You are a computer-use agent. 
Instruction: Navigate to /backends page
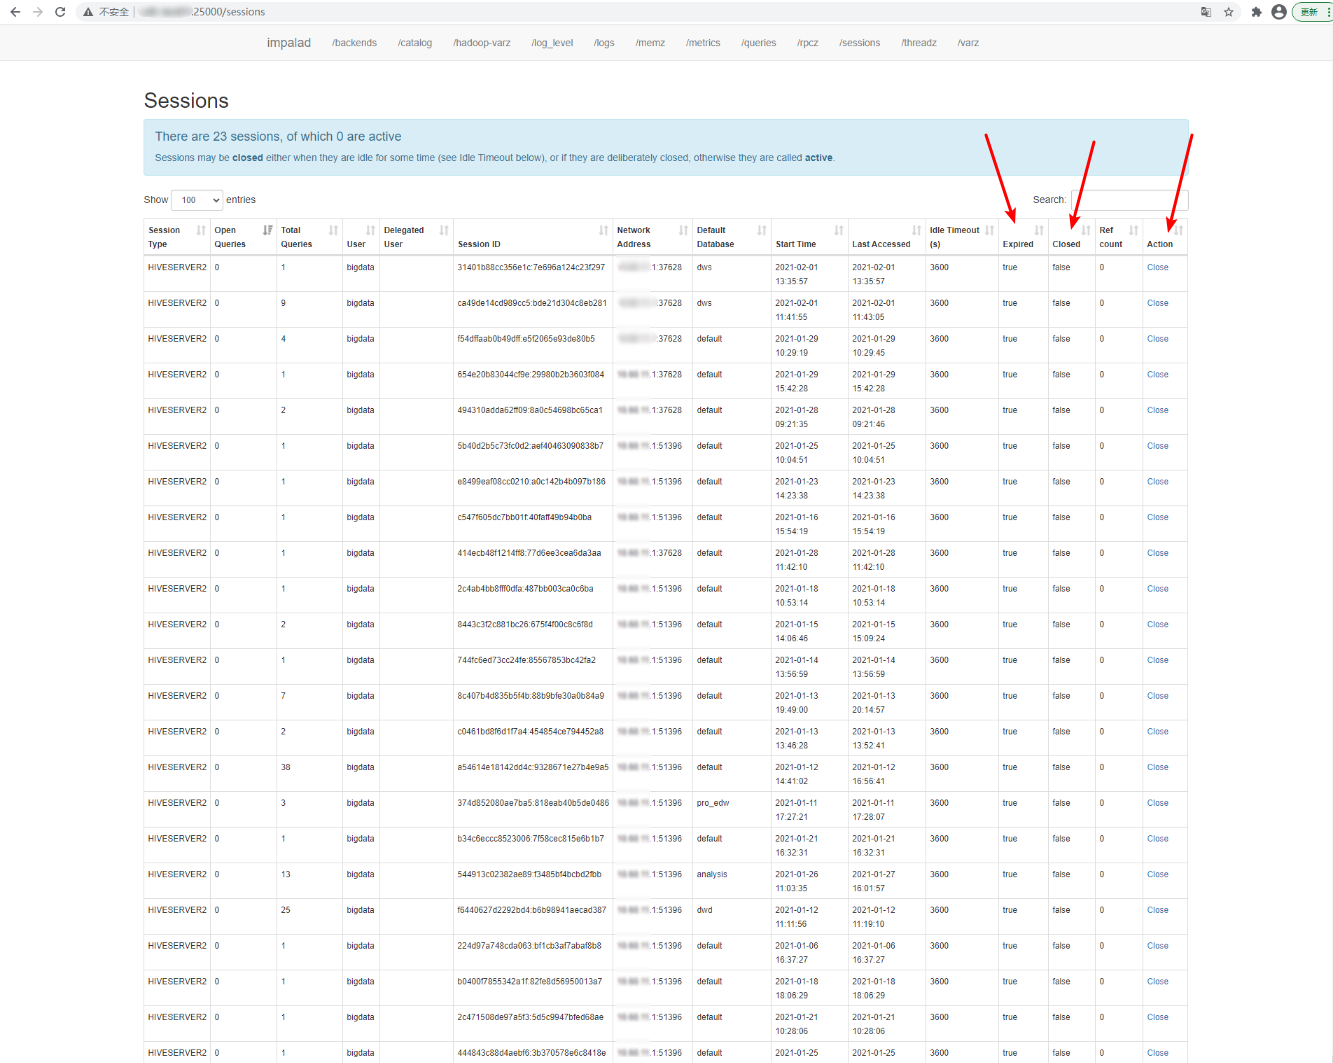[355, 43]
